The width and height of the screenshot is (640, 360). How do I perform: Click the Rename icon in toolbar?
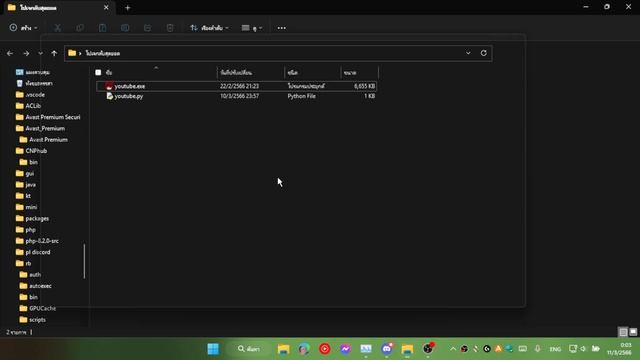(x=125, y=28)
